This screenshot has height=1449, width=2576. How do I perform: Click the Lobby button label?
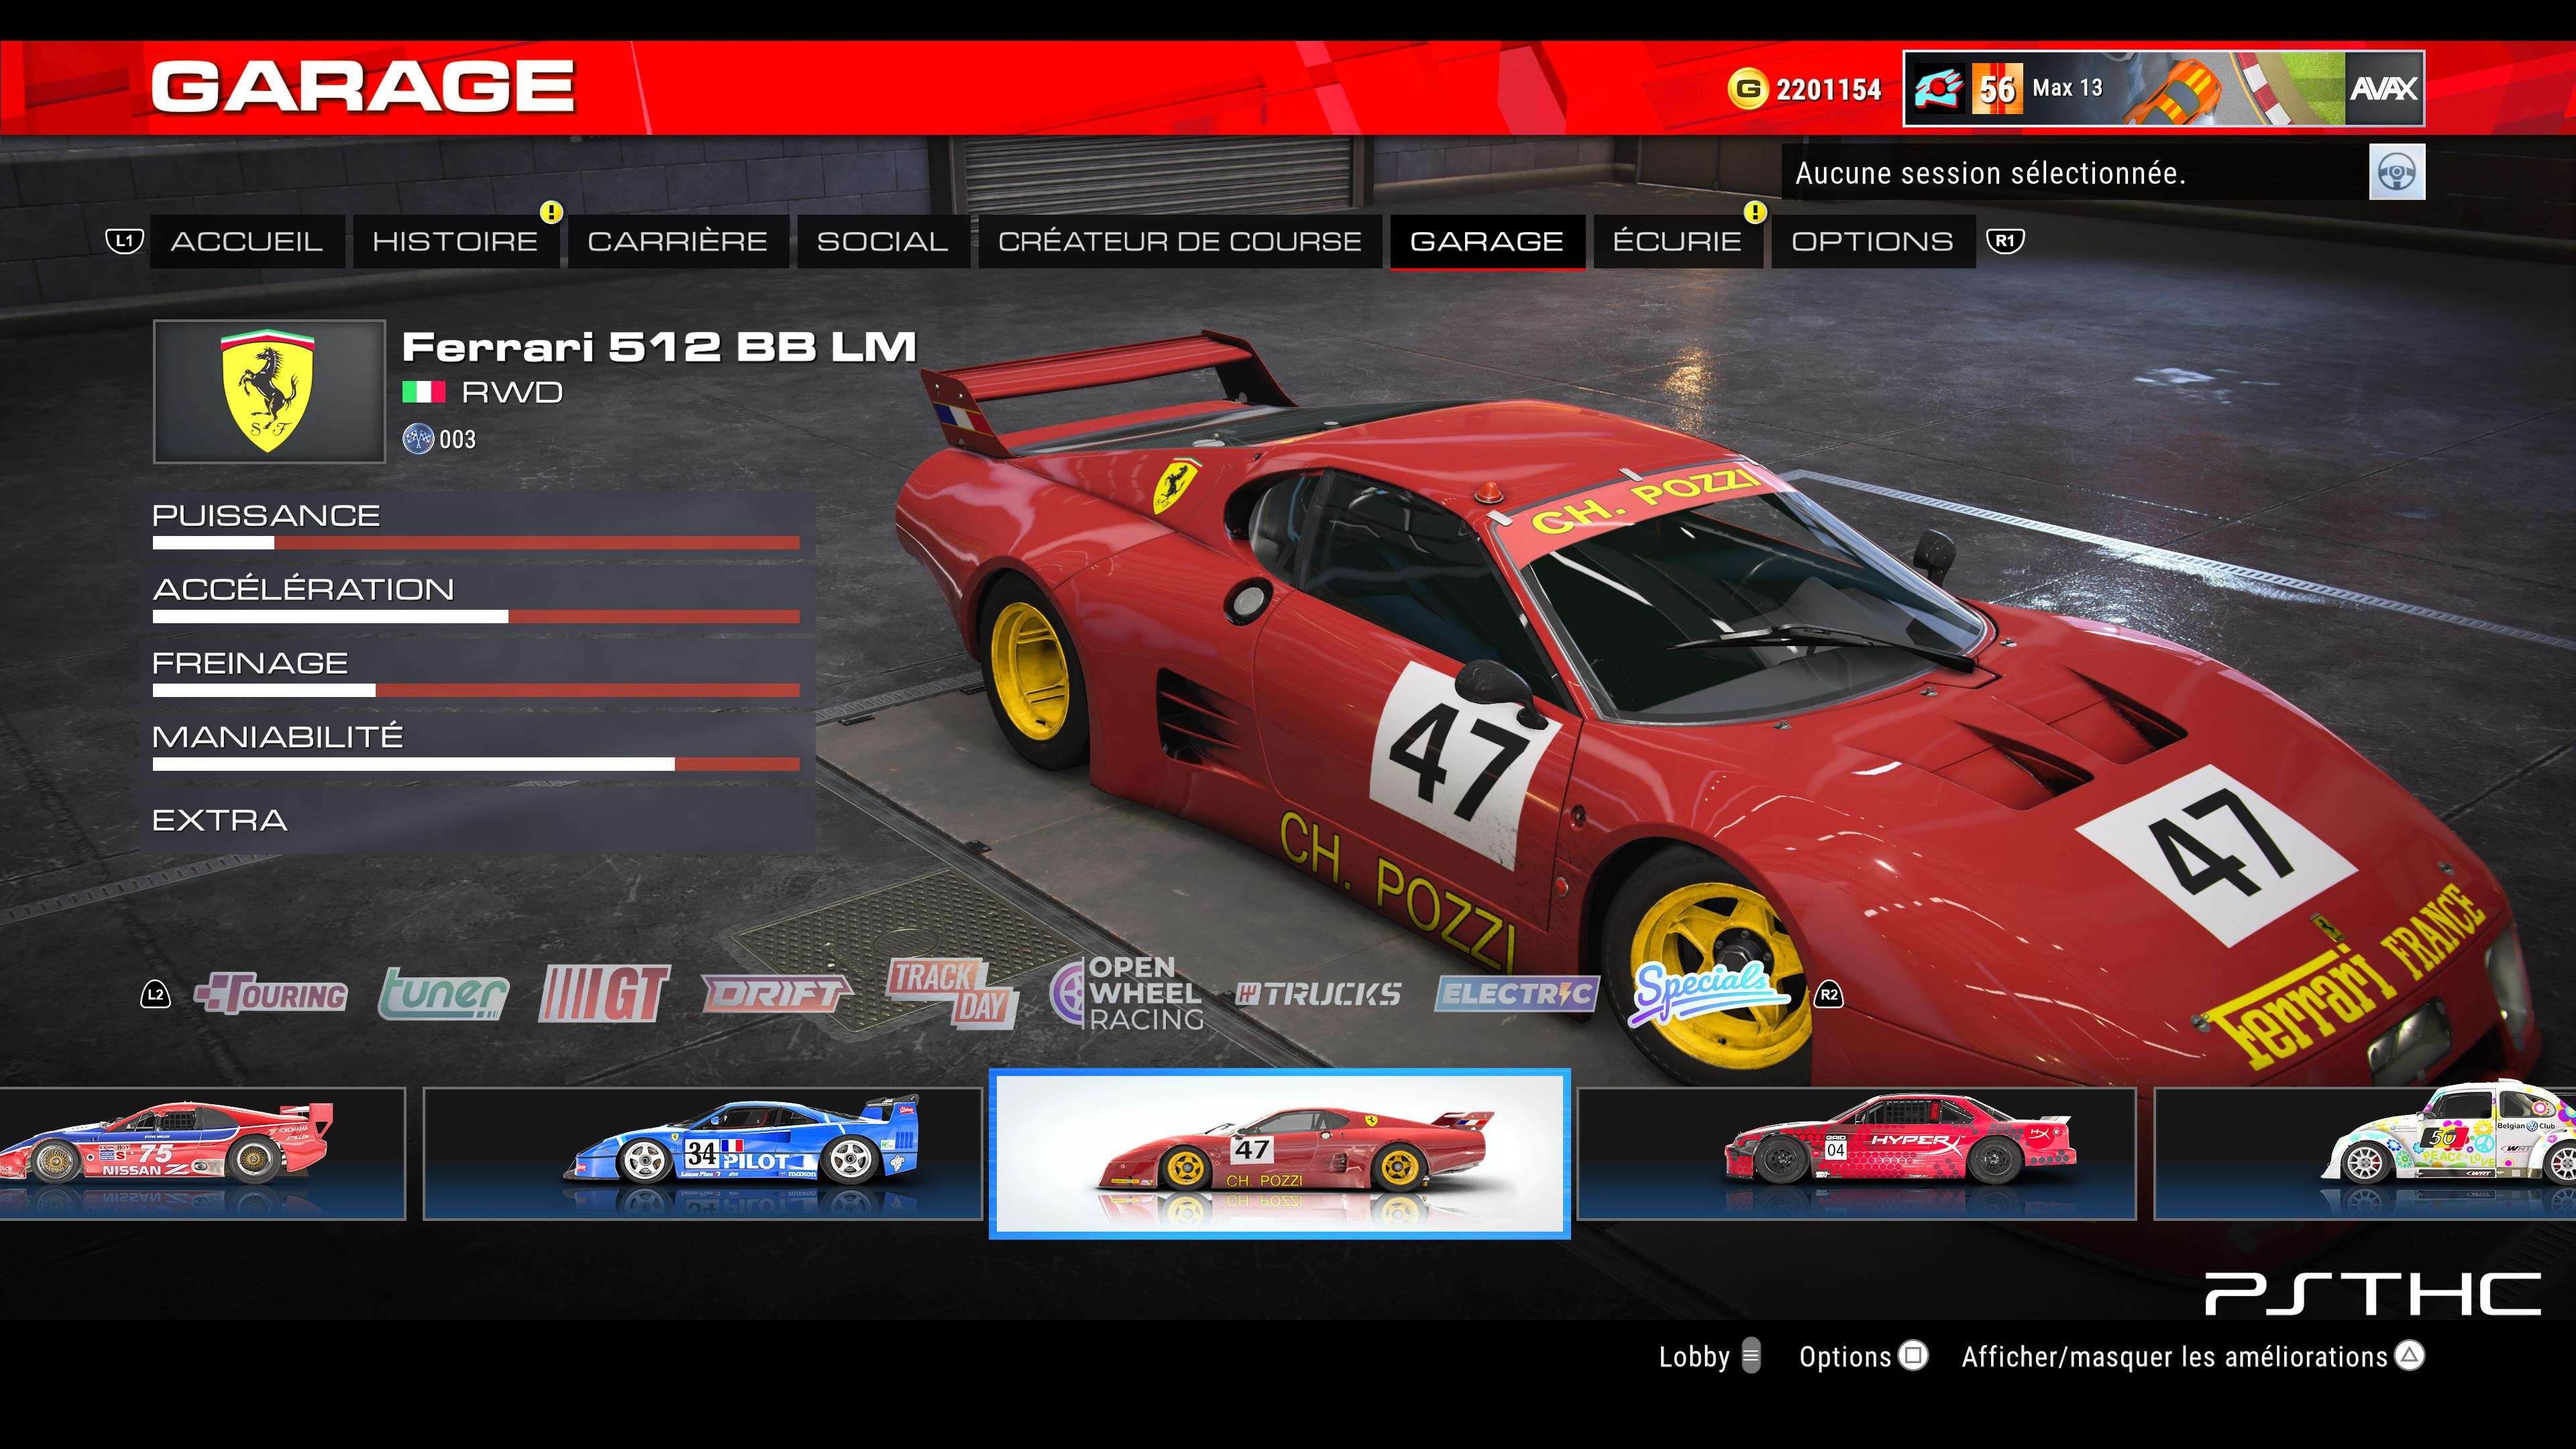pos(1693,1357)
